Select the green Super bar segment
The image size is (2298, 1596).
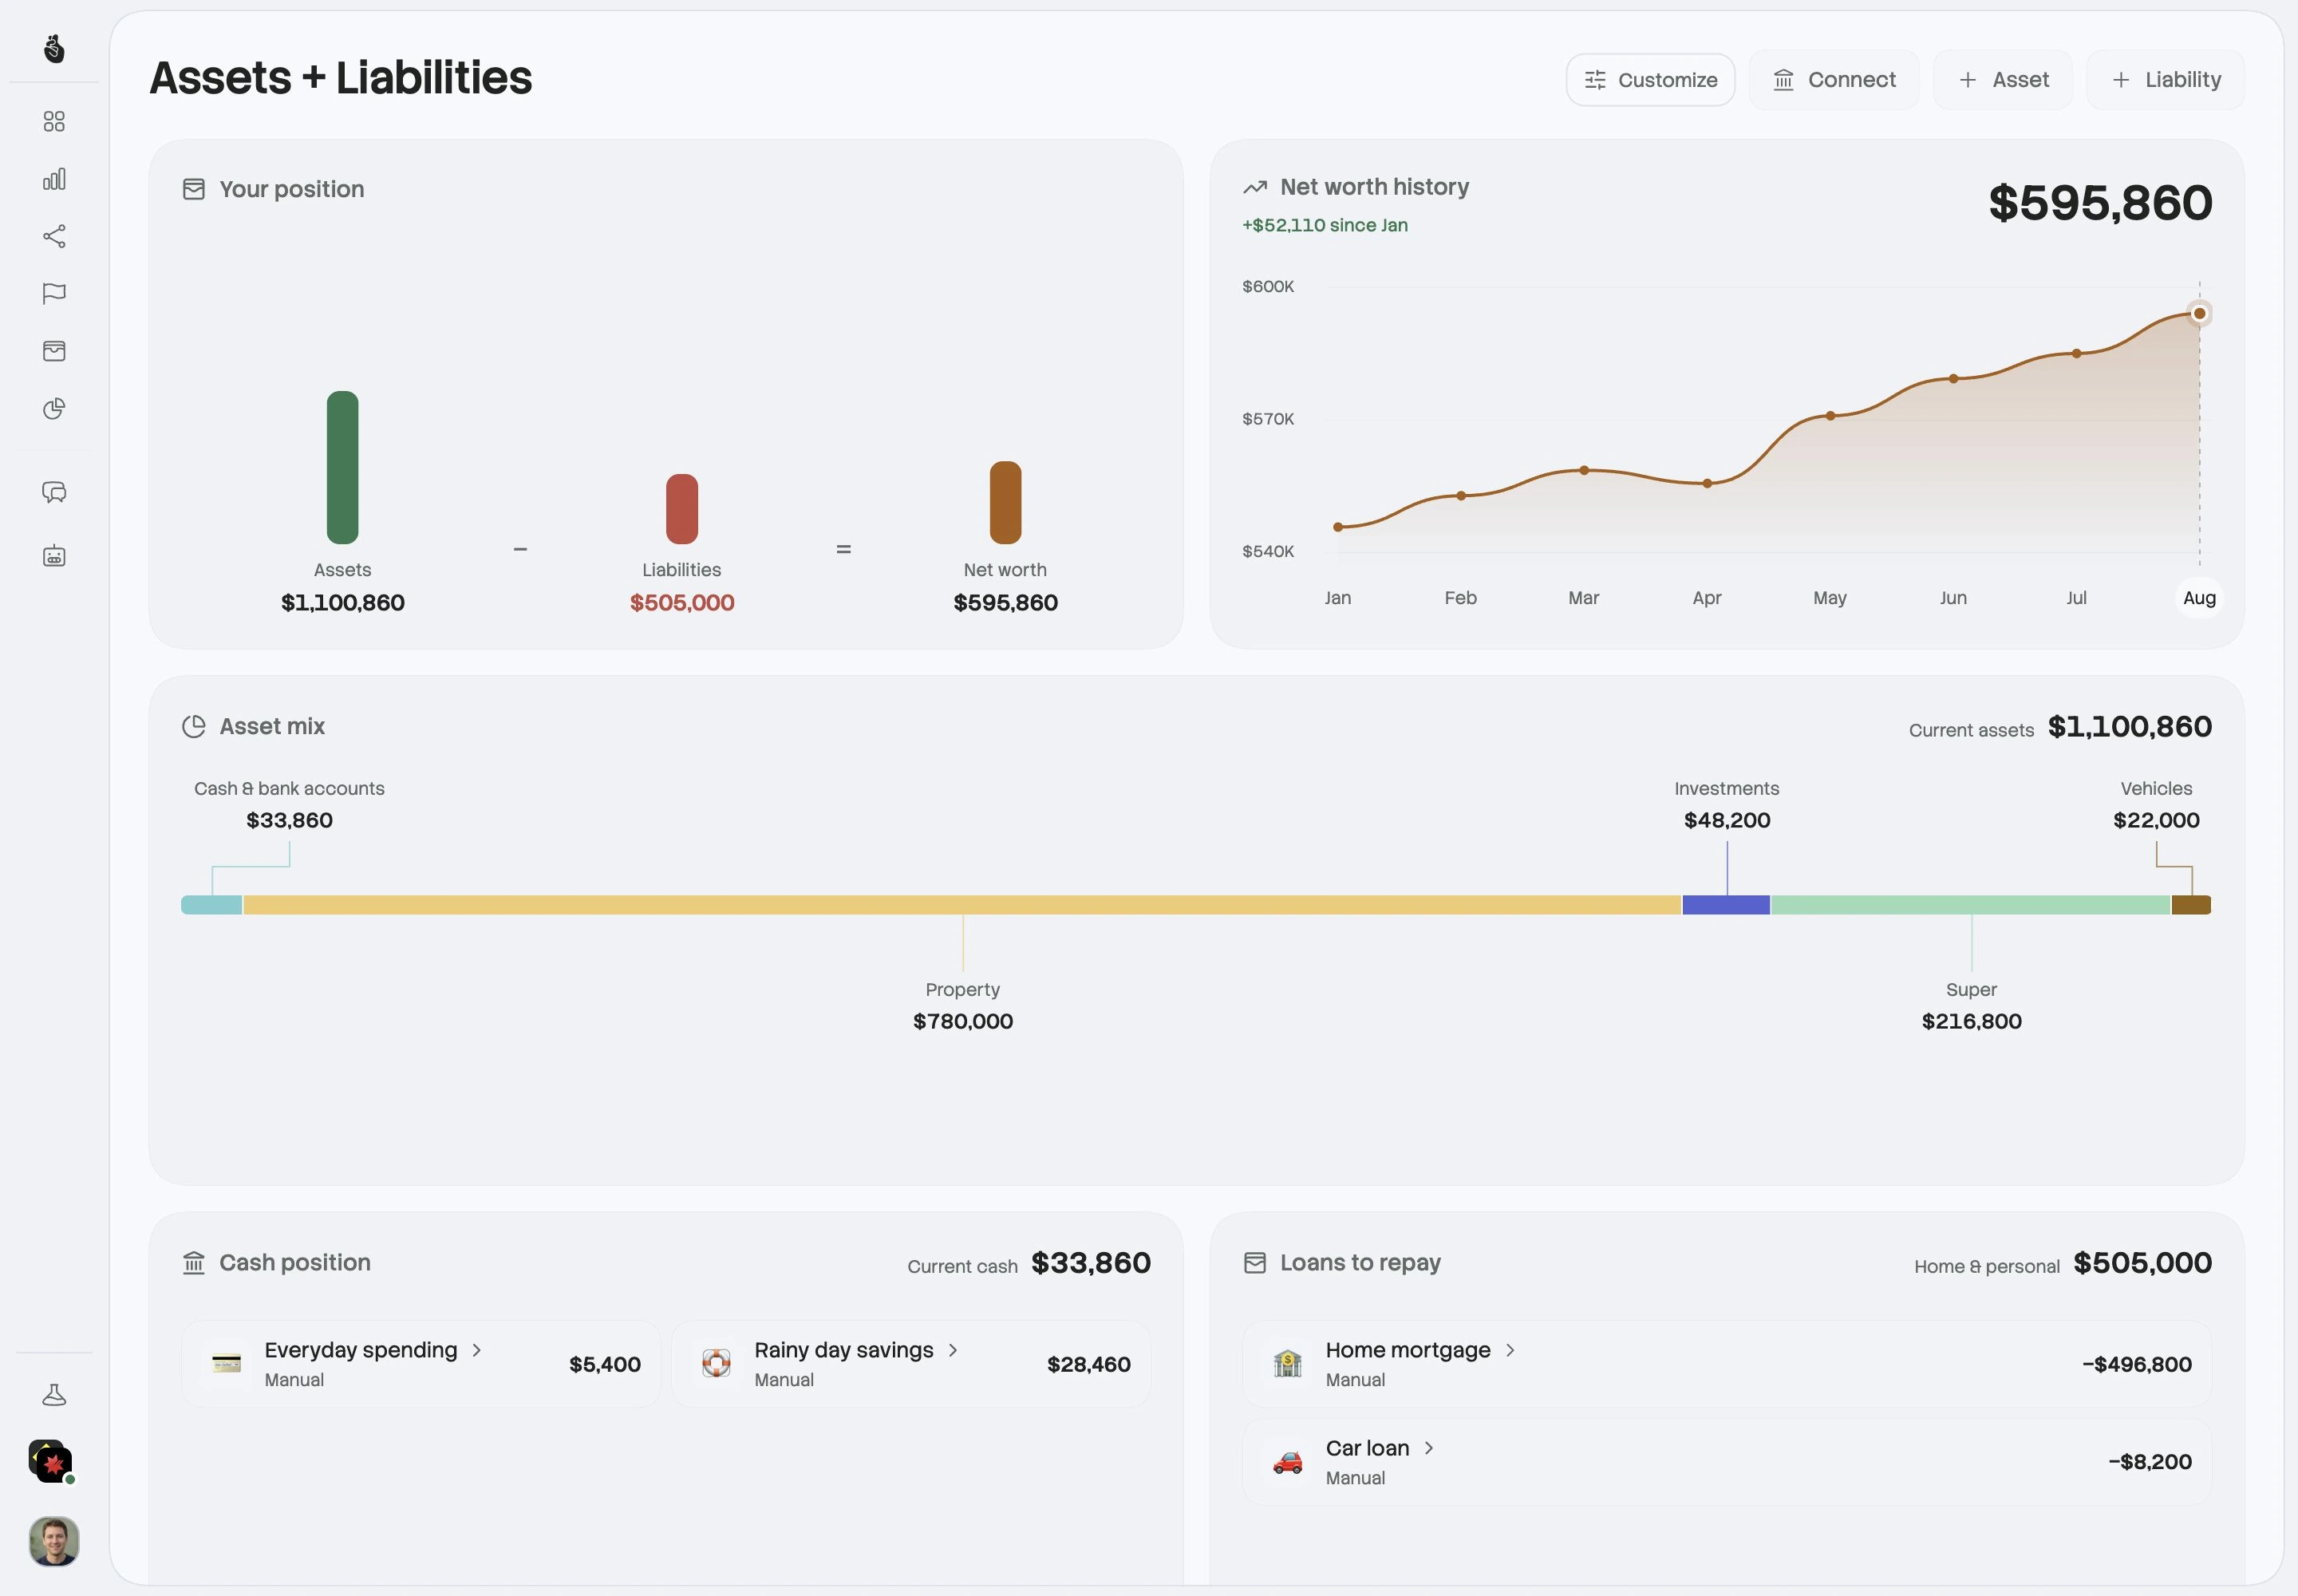tap(1971, 905)
